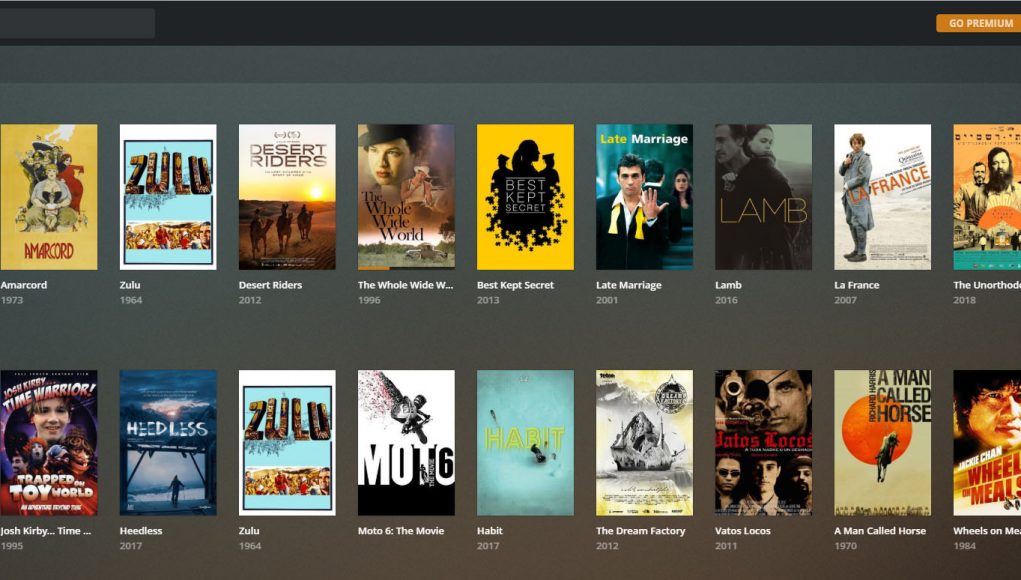Click the year 2012 under The Dream Factory

[x=608, y=546]
